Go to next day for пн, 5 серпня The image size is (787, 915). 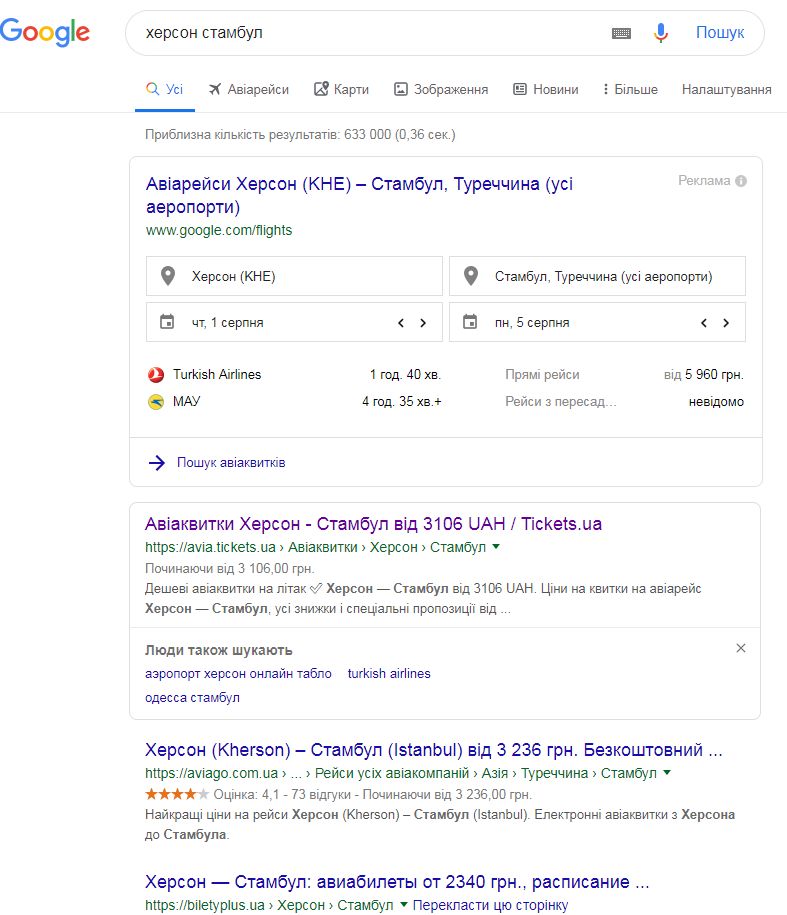coord(726,323)
